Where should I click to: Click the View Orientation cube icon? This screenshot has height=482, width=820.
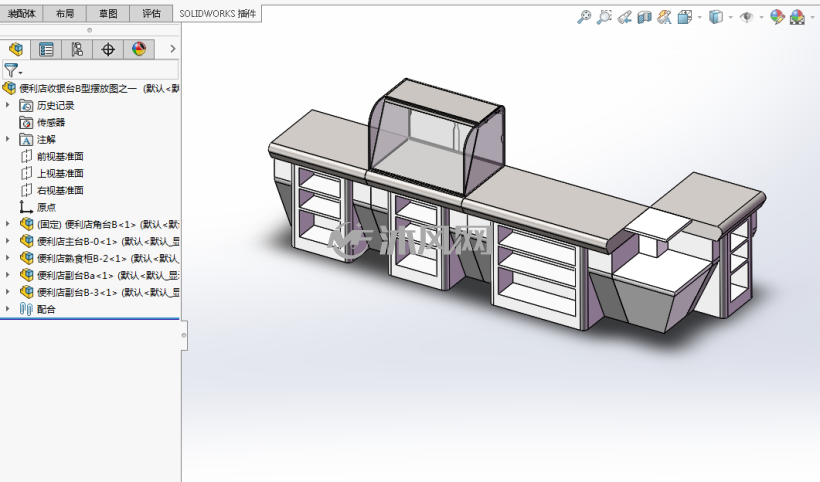(684, 17)
